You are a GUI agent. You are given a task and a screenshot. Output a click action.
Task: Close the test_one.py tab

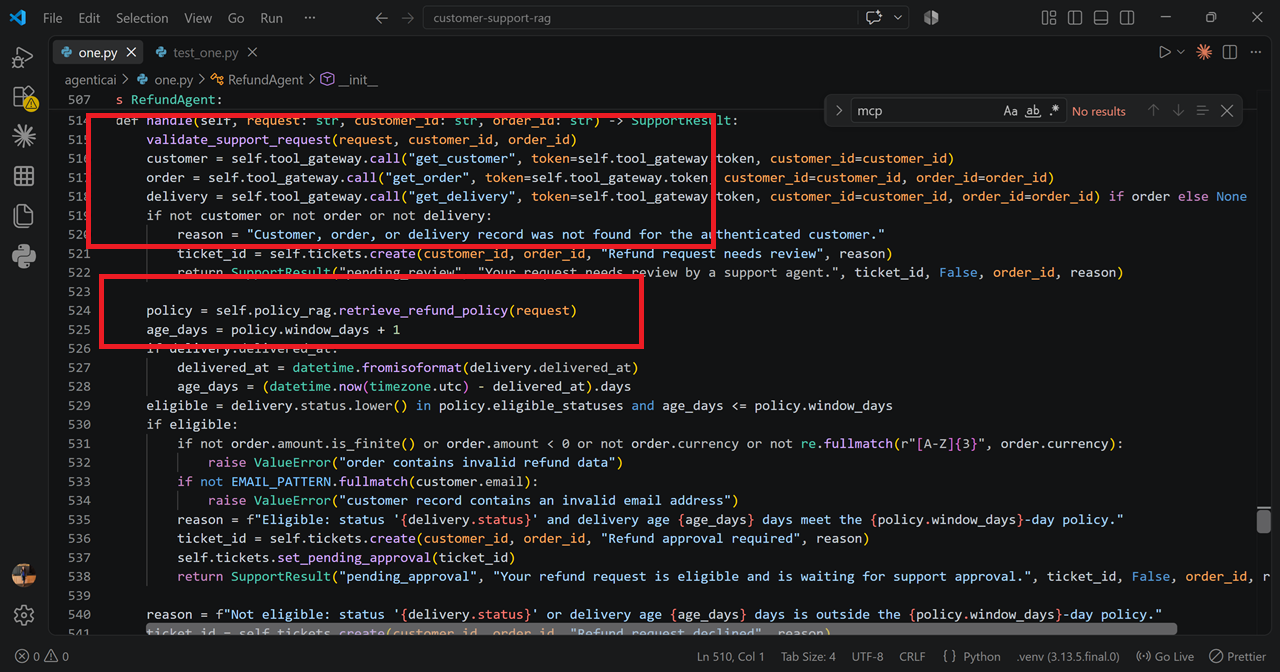click(252, 52)
